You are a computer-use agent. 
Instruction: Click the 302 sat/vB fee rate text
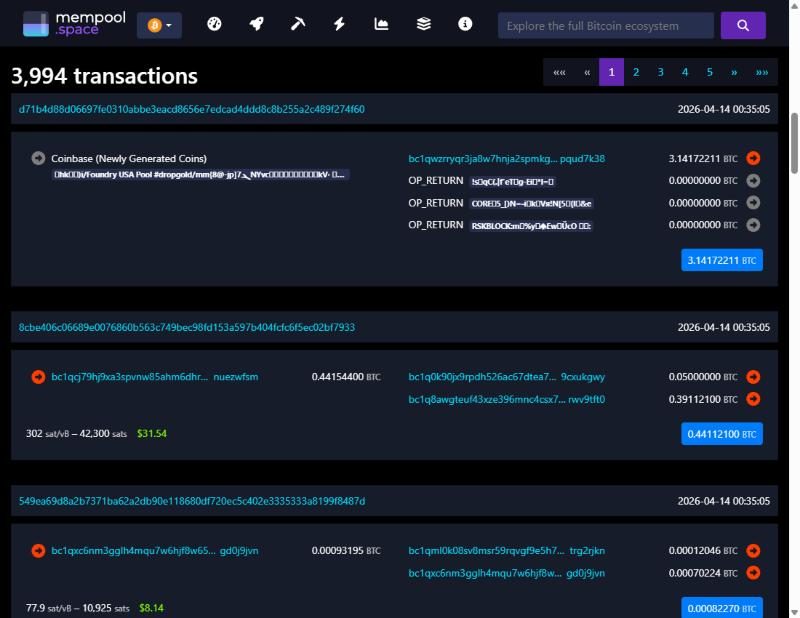47,434
